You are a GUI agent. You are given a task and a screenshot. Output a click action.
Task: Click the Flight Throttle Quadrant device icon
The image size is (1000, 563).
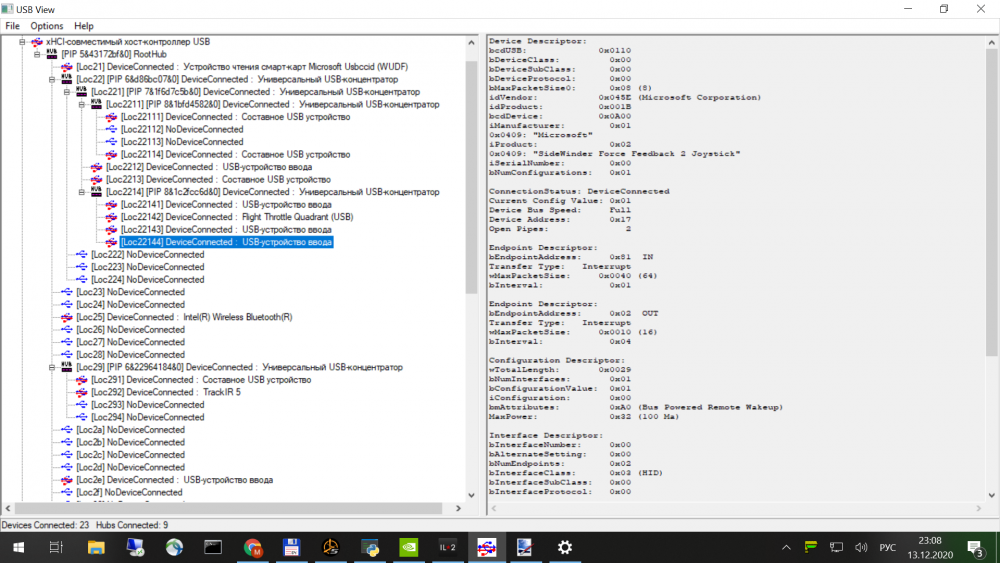pos(111,217)
